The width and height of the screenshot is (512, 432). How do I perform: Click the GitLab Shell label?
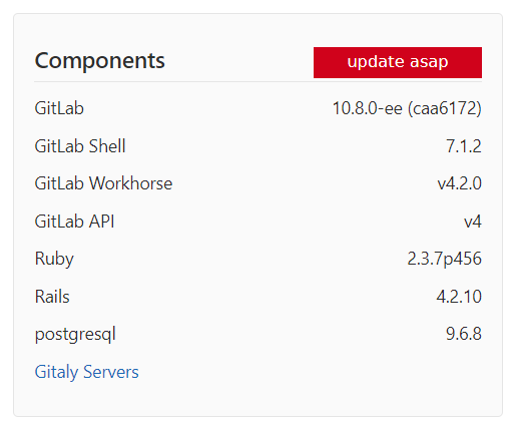click(x=80, y=146)
